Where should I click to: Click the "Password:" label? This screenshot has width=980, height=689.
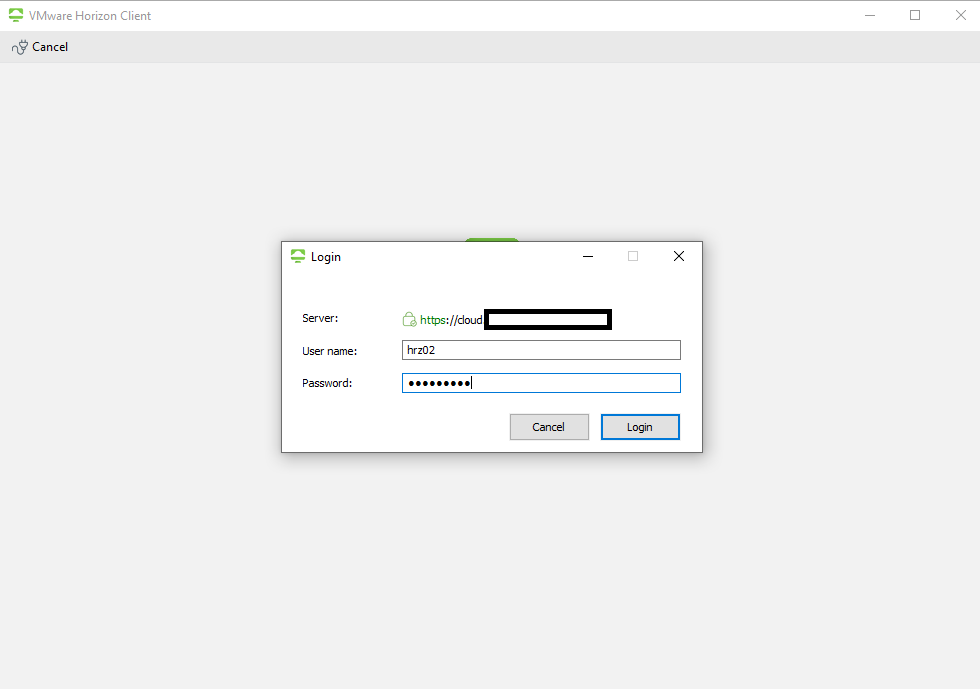click(x=327, y=383)
